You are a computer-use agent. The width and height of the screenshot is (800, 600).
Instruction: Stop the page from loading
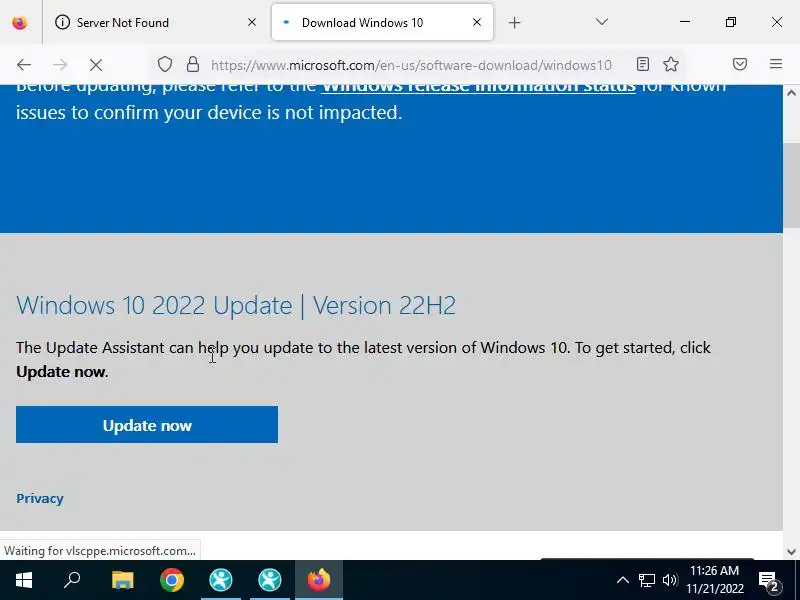(x=96, y=65)
